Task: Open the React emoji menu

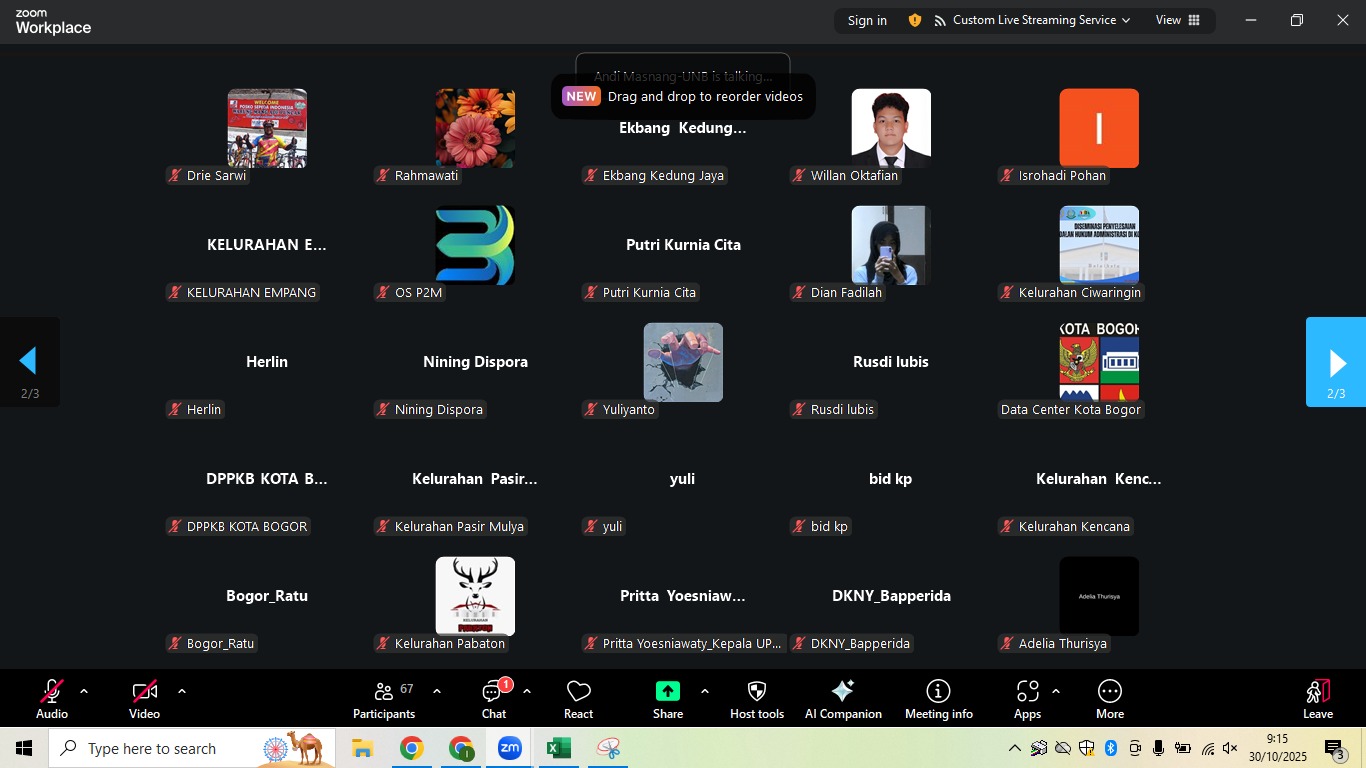Action: point(578,699)
